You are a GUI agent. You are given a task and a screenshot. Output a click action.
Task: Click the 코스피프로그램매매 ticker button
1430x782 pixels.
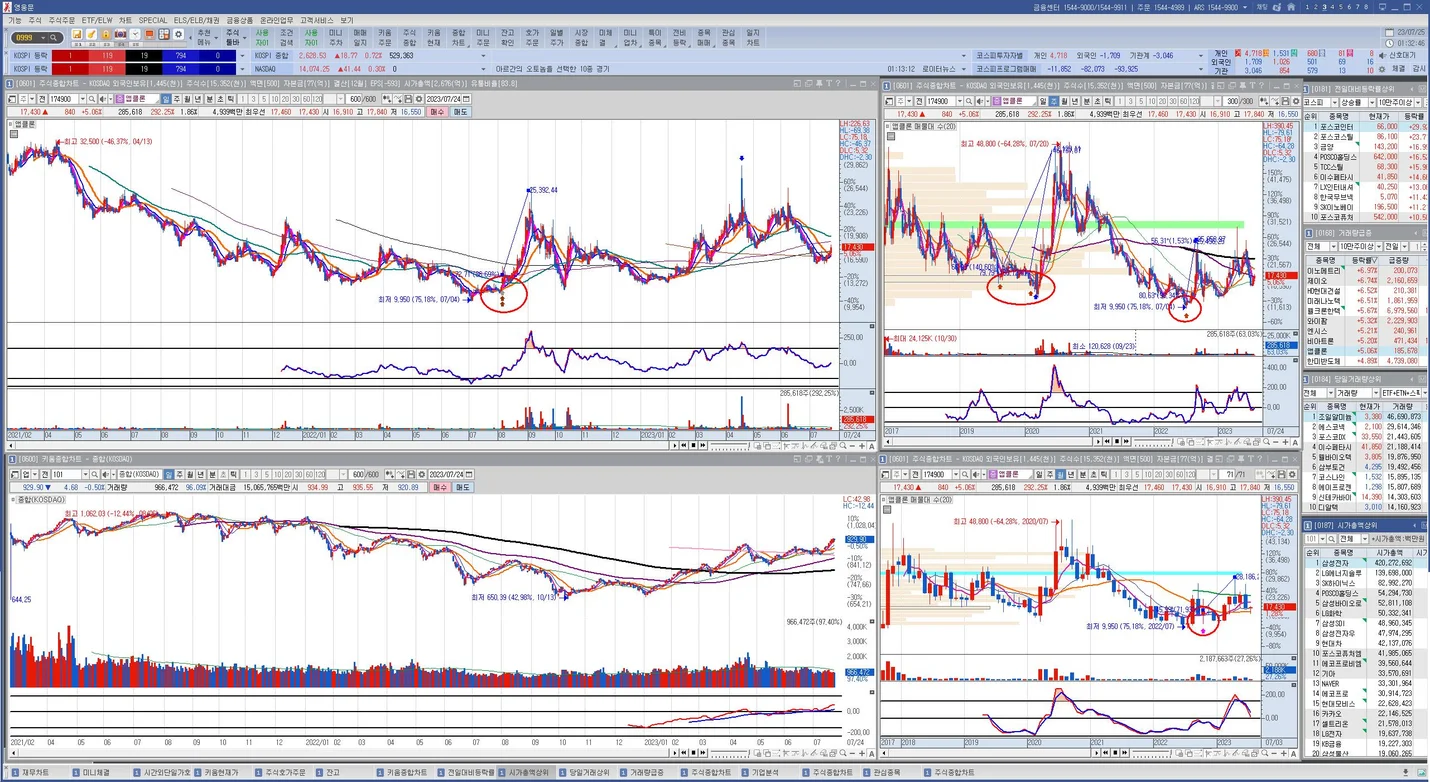(x=1006, y=68)
